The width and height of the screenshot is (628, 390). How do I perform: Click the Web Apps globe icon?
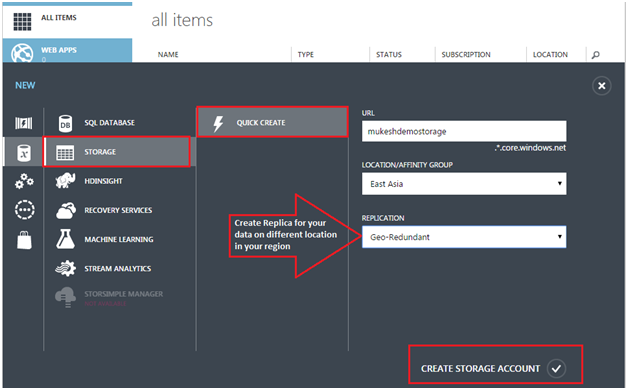(22, 53)
